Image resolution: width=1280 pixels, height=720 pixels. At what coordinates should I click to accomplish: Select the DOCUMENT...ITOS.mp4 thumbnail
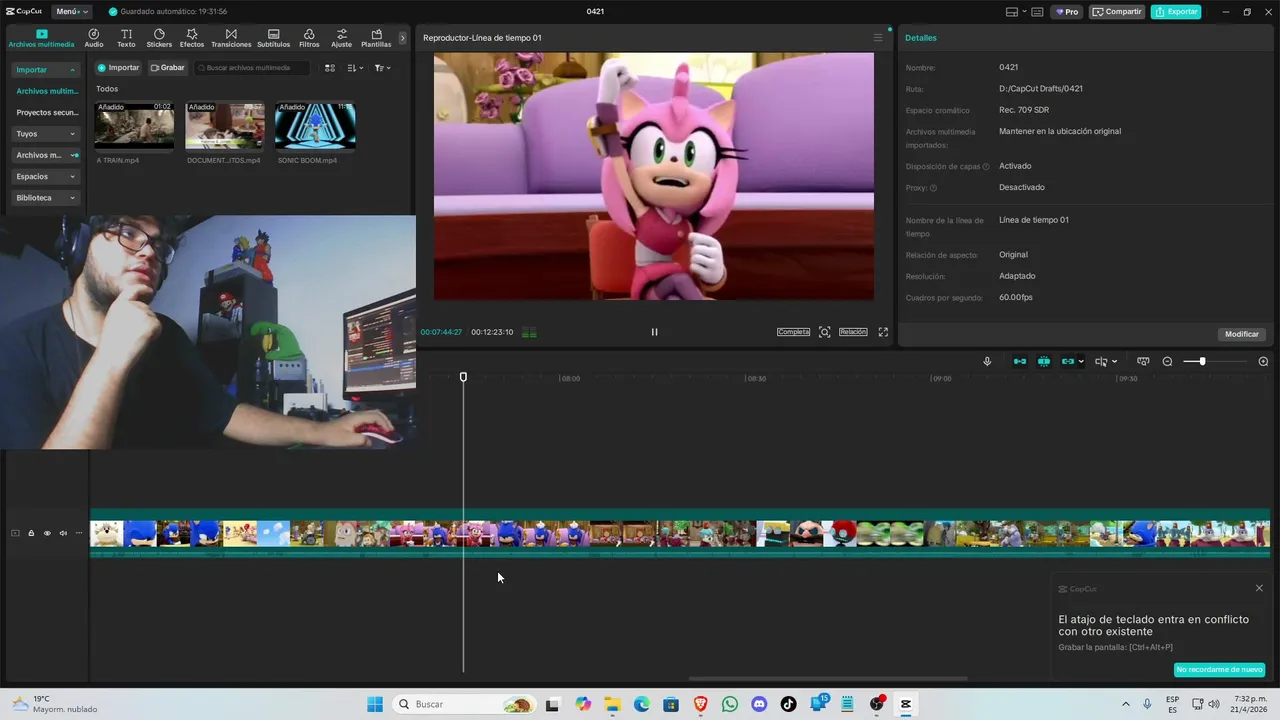(x=225, y=125)
